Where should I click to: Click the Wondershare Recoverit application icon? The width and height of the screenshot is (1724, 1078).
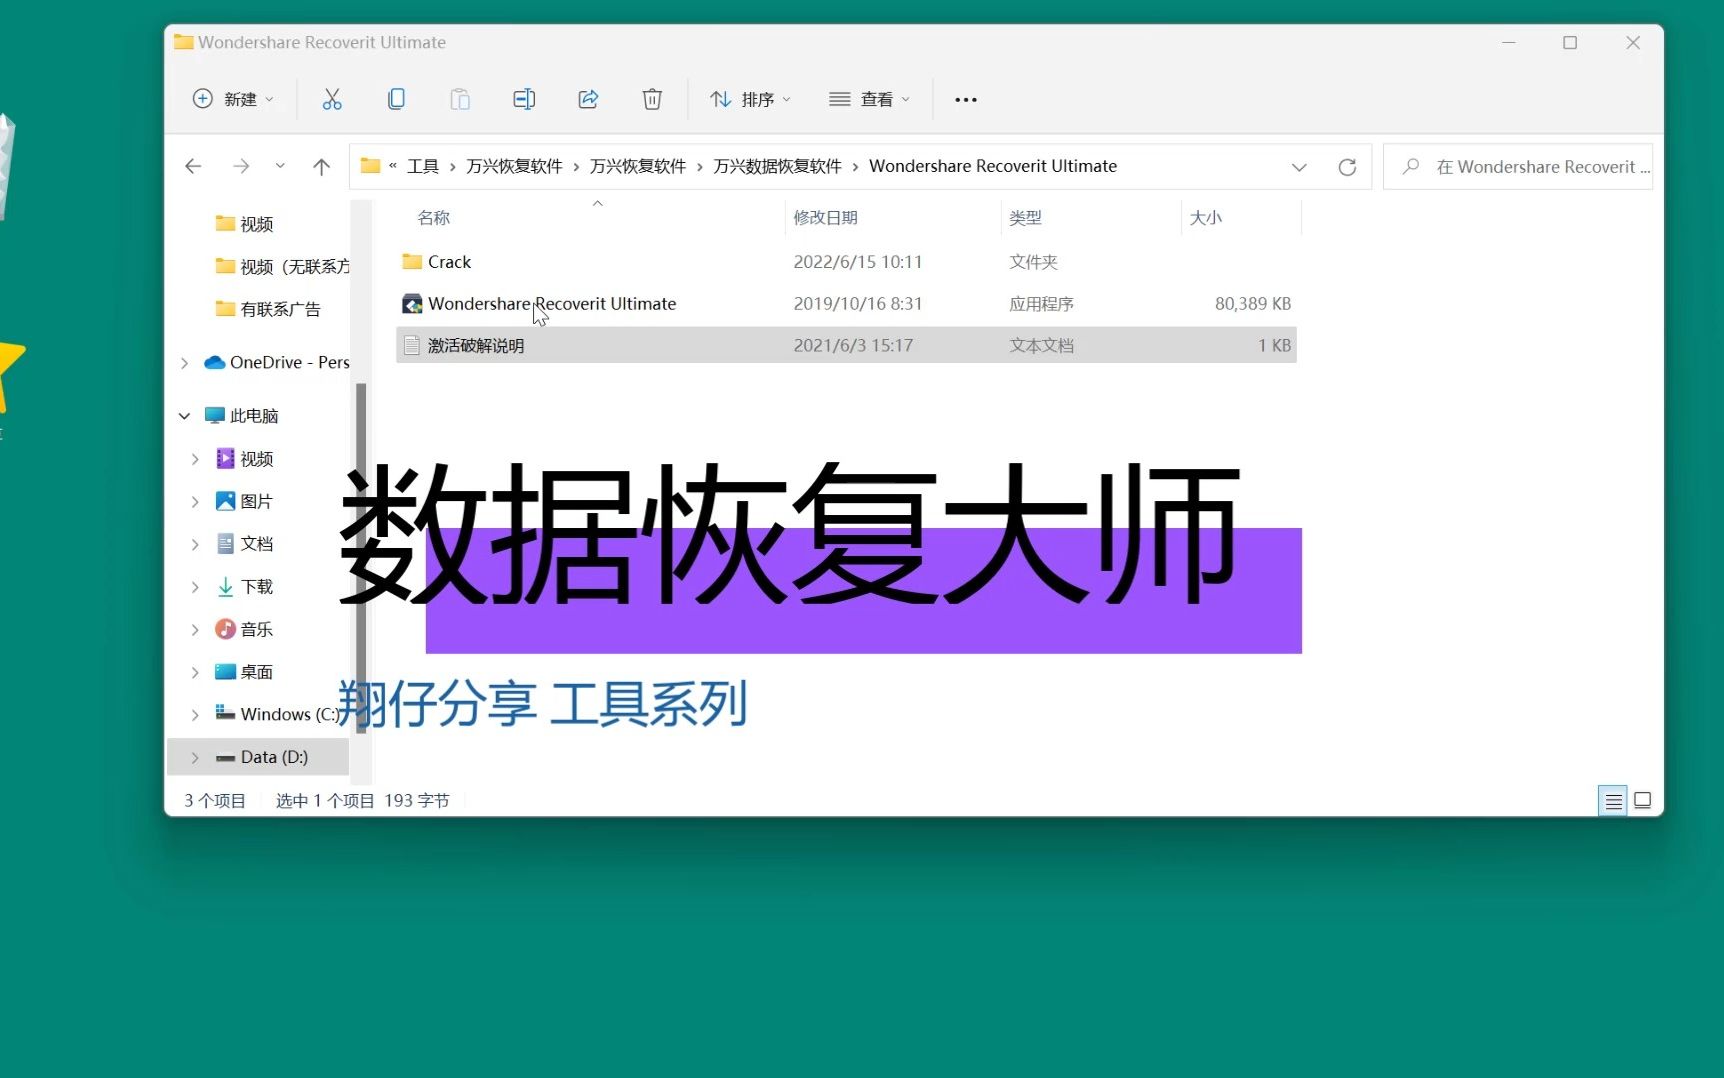pyautogui.click(x=412, y=303)
